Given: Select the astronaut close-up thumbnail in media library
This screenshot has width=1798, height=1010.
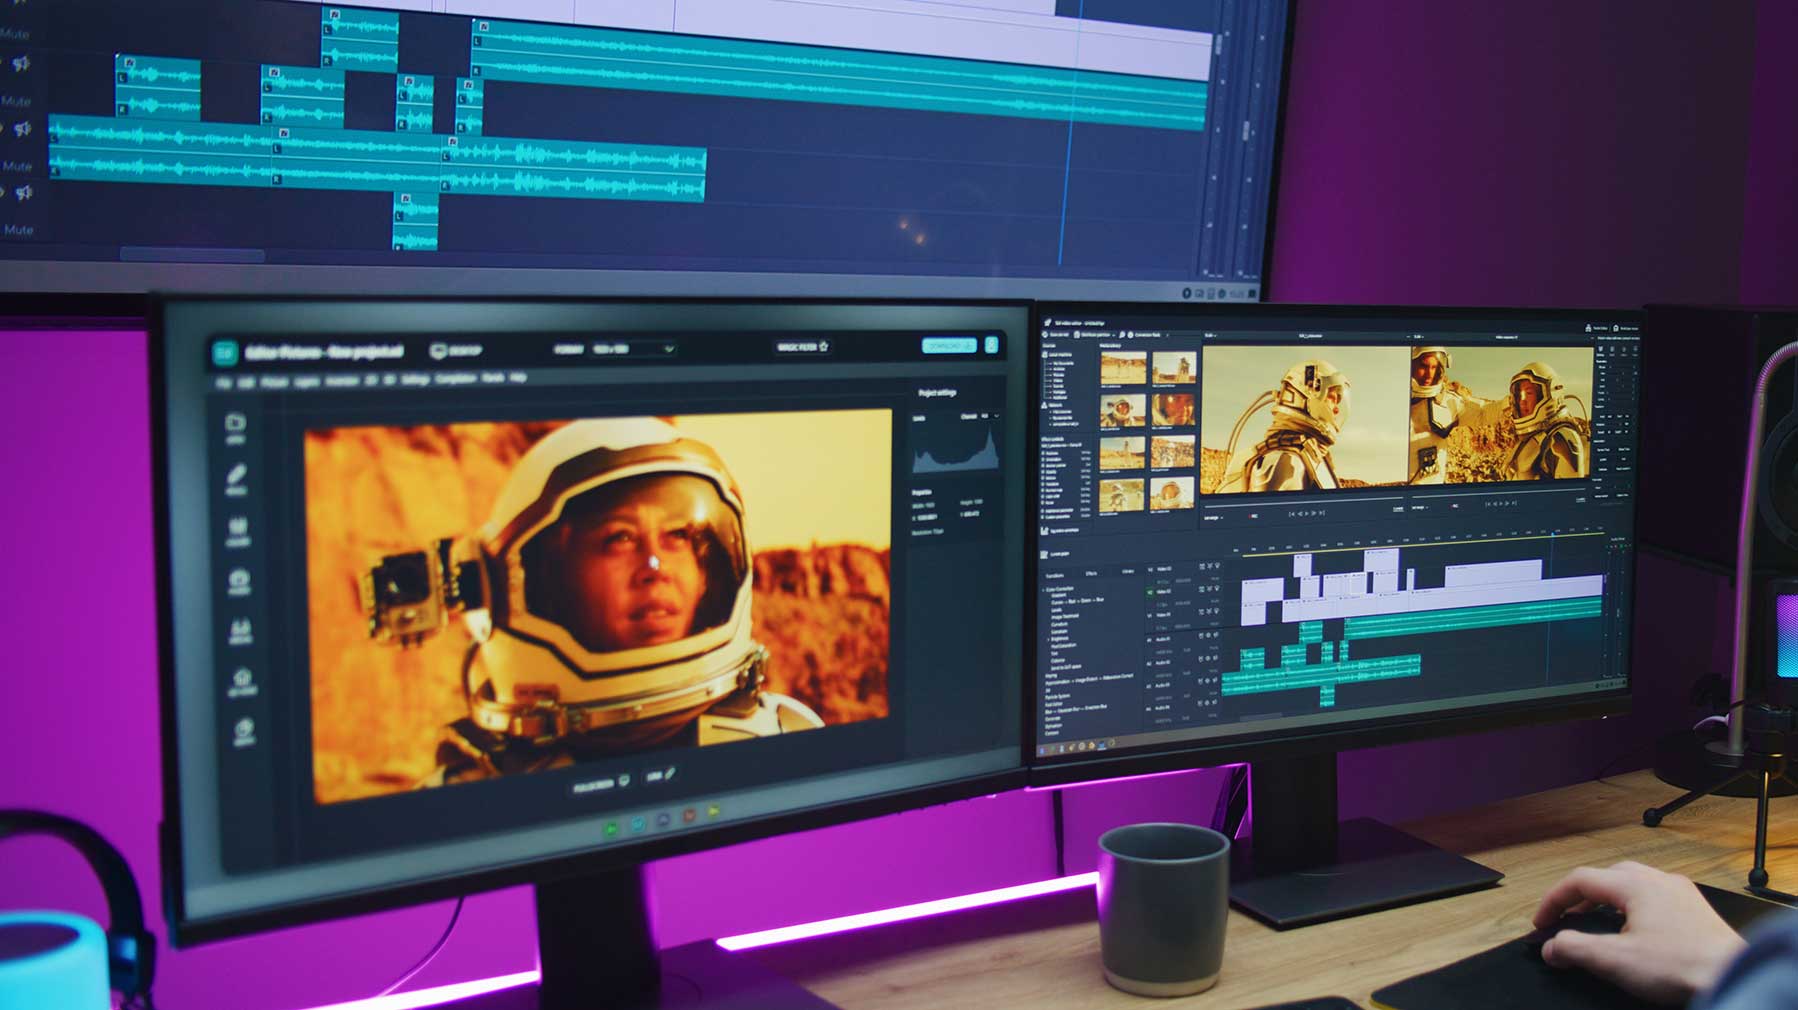Looking at the screenshot, I should 1172,410.
